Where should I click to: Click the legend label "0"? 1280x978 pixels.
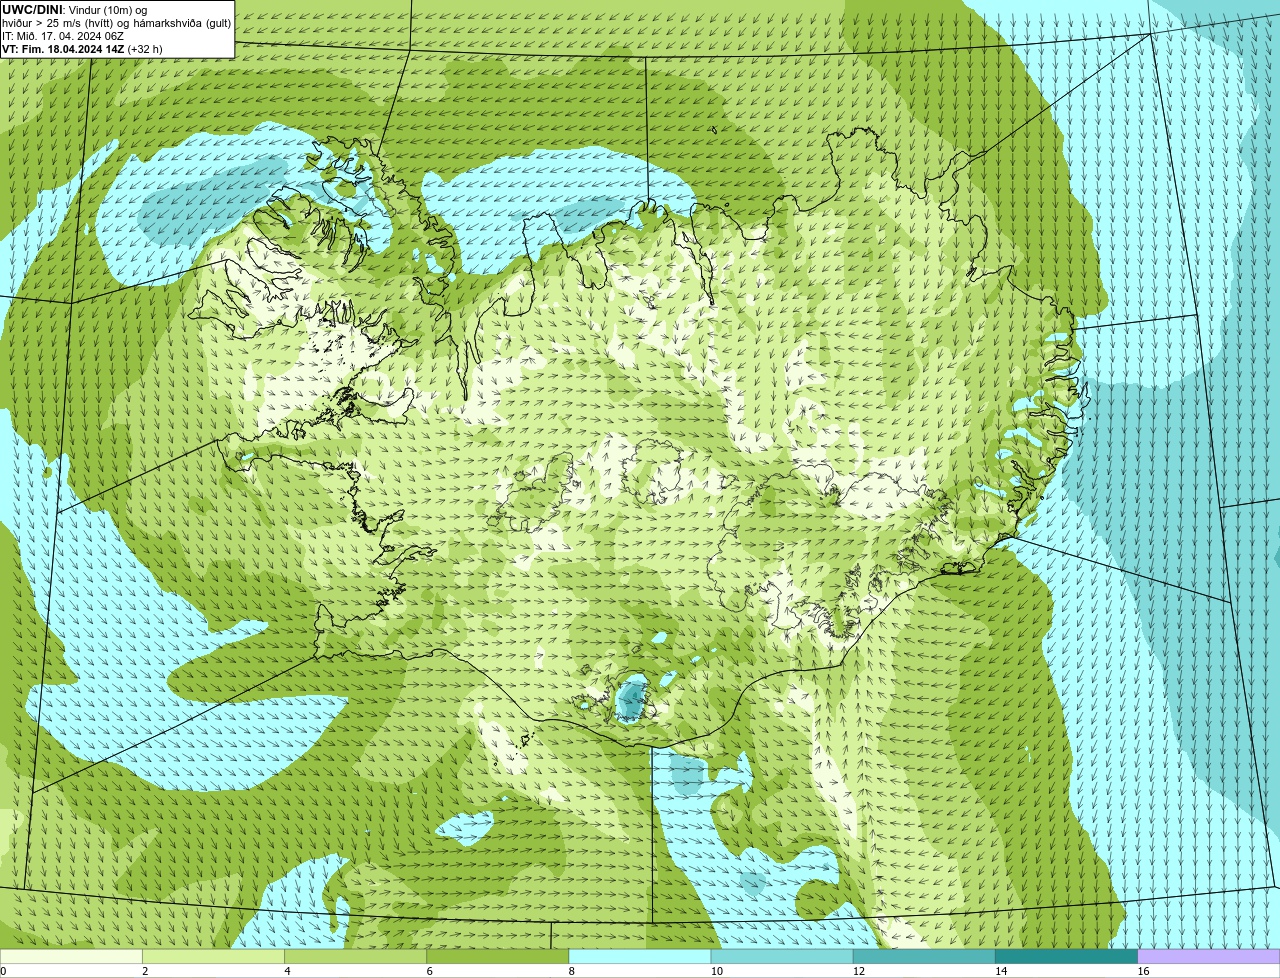(x=3, y=971)
